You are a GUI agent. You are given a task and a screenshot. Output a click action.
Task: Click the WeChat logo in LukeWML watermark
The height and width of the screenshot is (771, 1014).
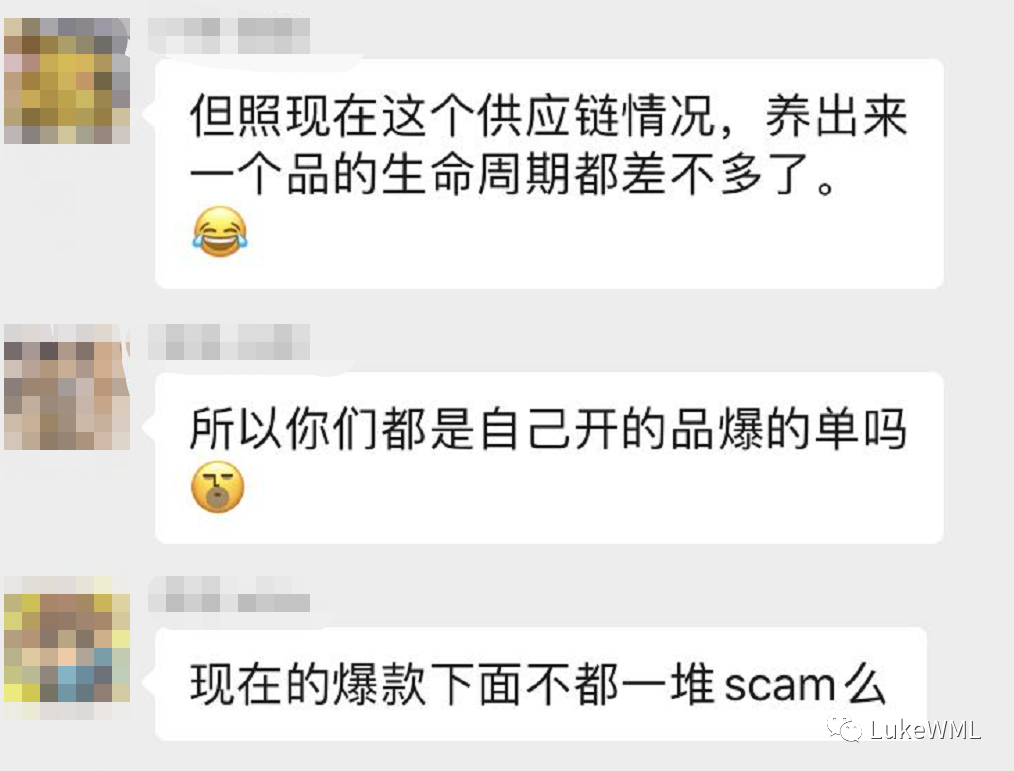[845, 730]
